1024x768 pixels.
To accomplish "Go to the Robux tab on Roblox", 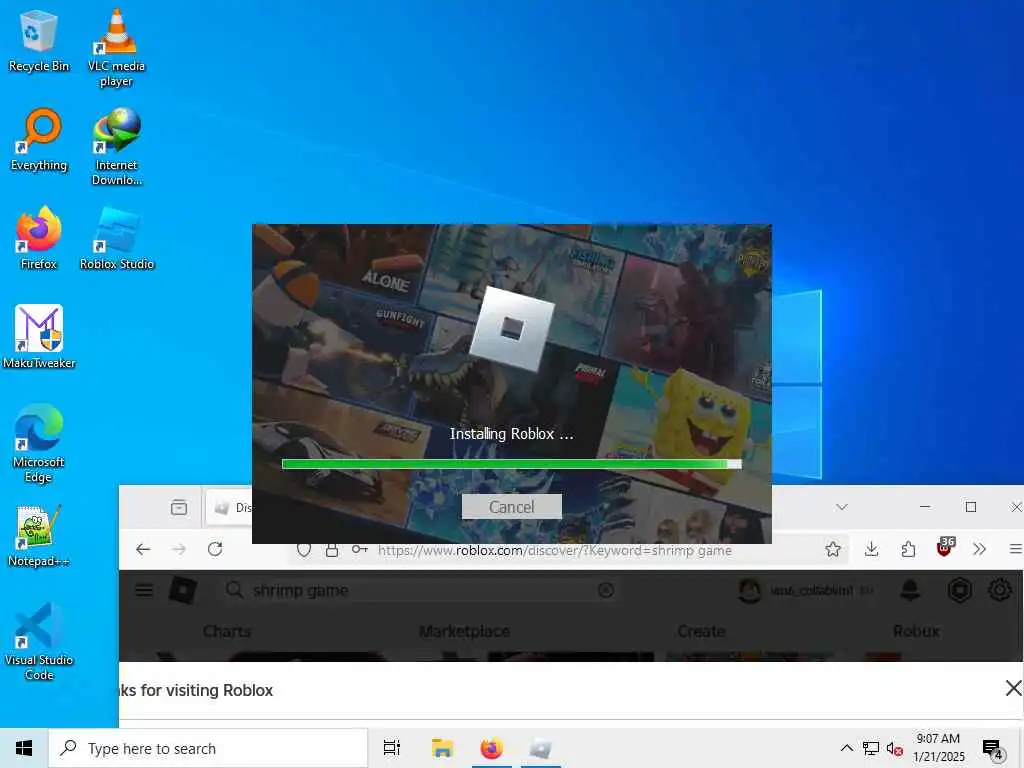I will click(916, 632).
